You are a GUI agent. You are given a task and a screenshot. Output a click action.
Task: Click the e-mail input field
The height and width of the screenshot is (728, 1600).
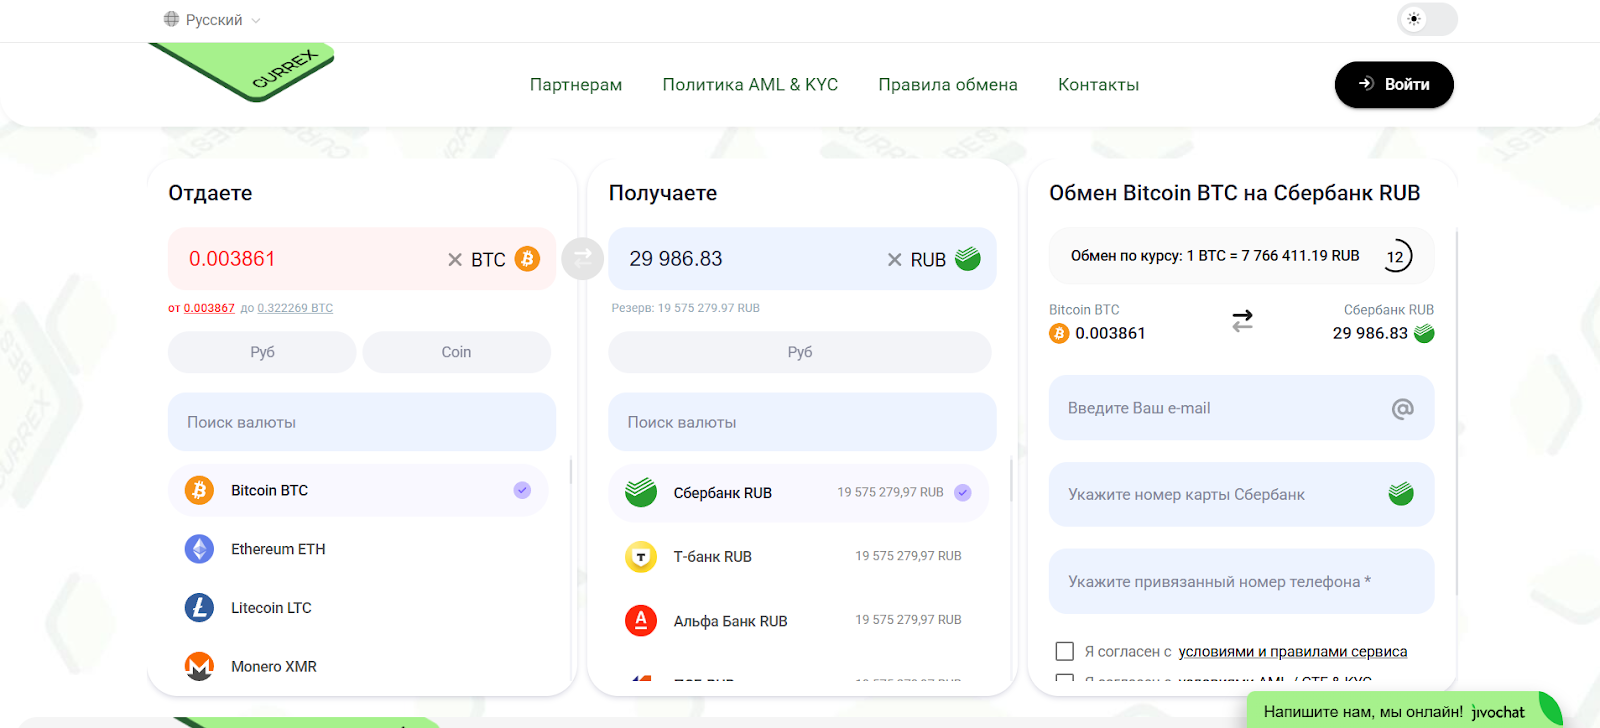[x=1241, y=408]
